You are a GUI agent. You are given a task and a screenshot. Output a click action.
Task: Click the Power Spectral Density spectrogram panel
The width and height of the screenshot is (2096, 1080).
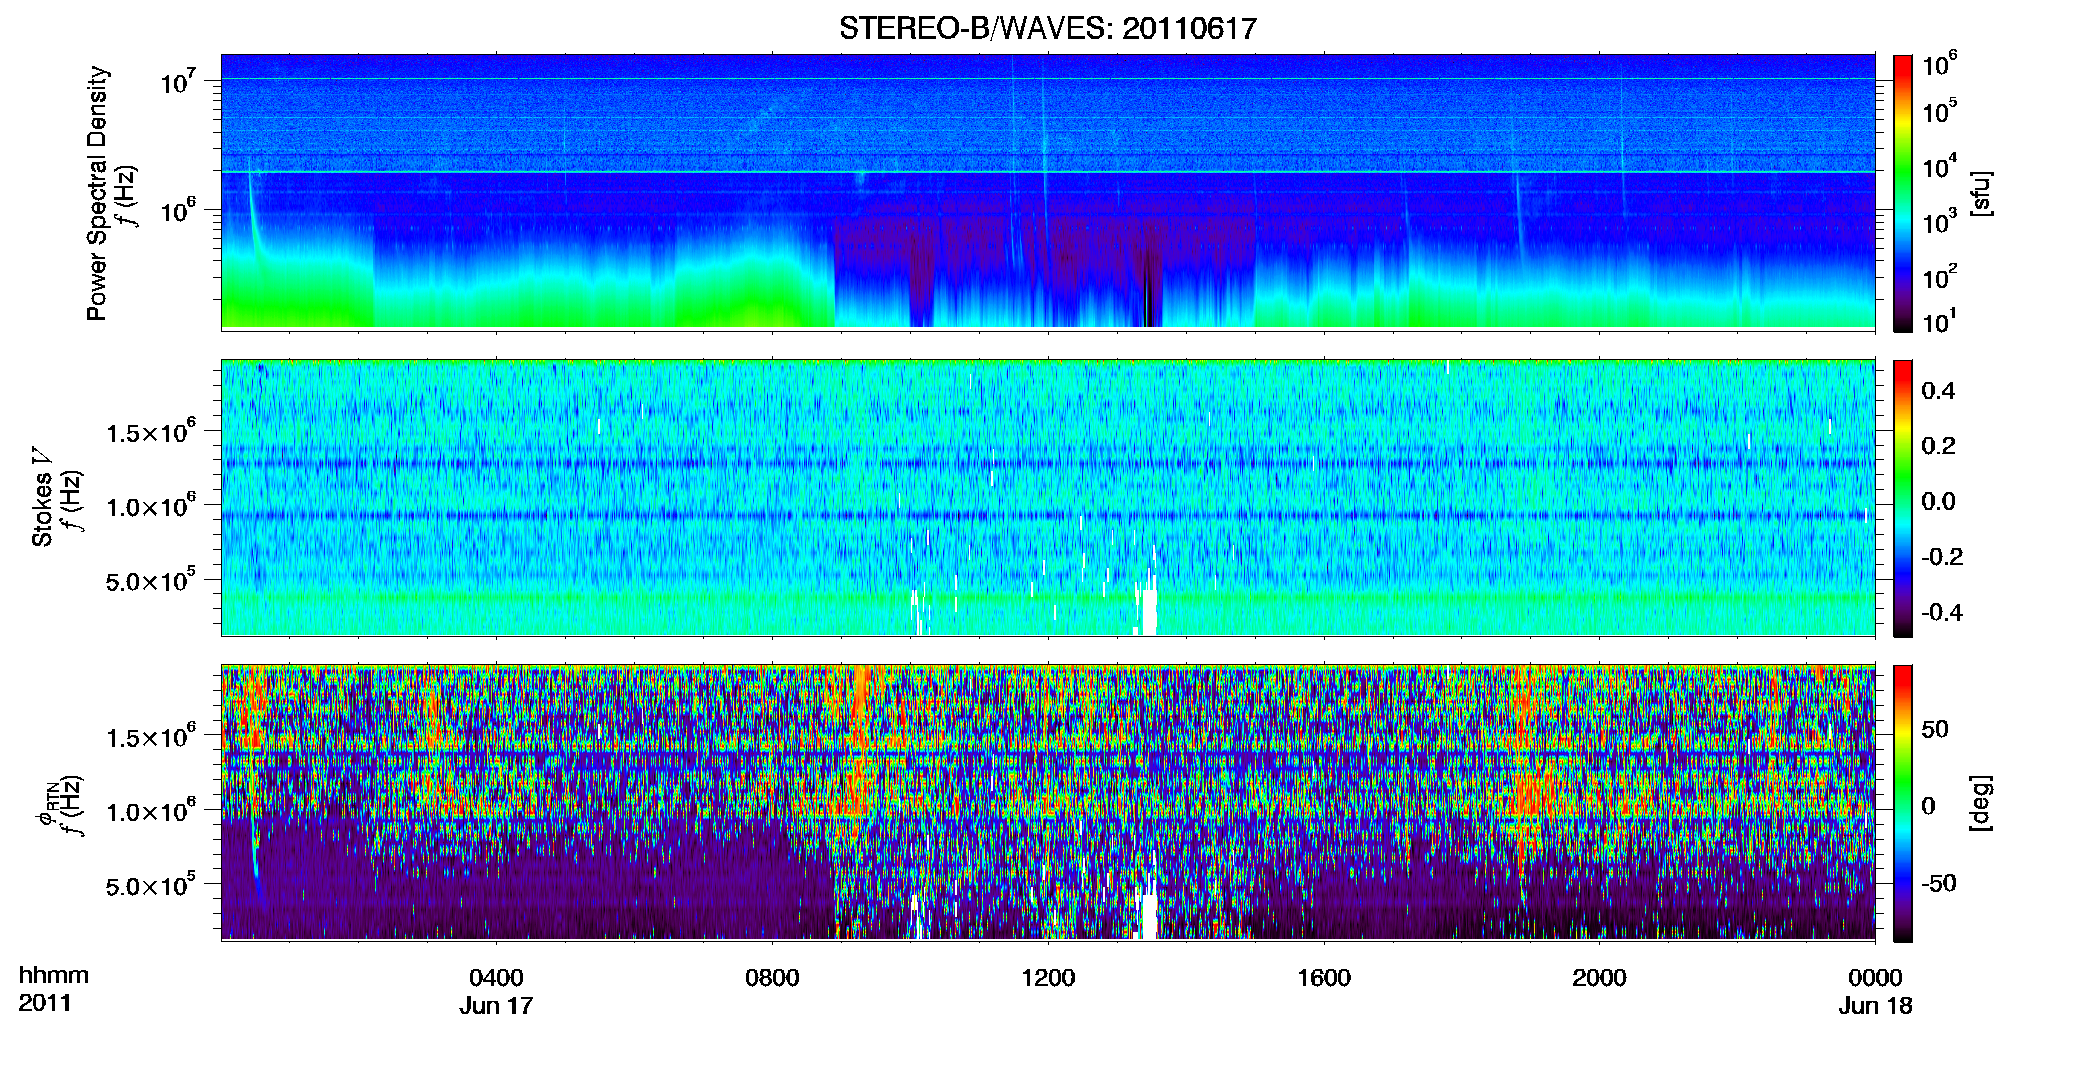(1048, 192)
